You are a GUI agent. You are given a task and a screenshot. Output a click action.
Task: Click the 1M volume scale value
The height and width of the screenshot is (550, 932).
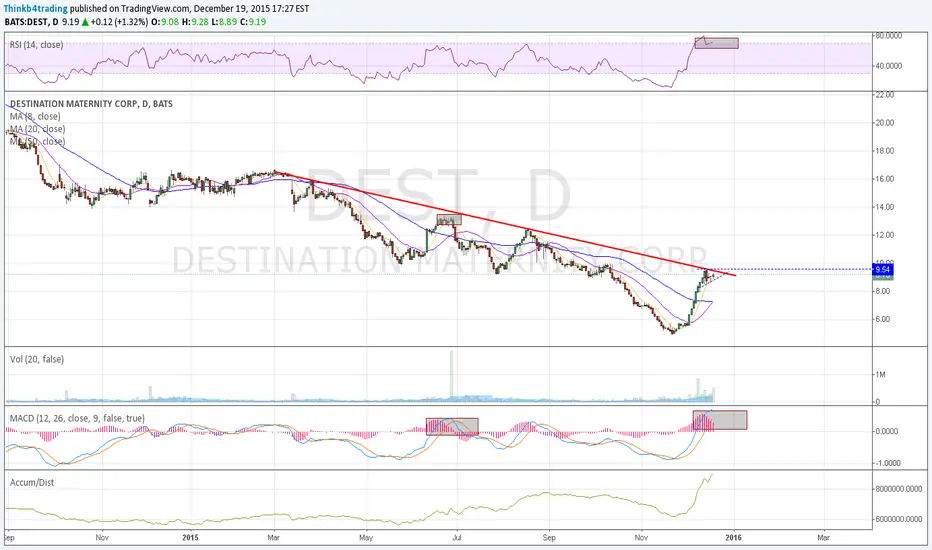[x=880, y=375]
